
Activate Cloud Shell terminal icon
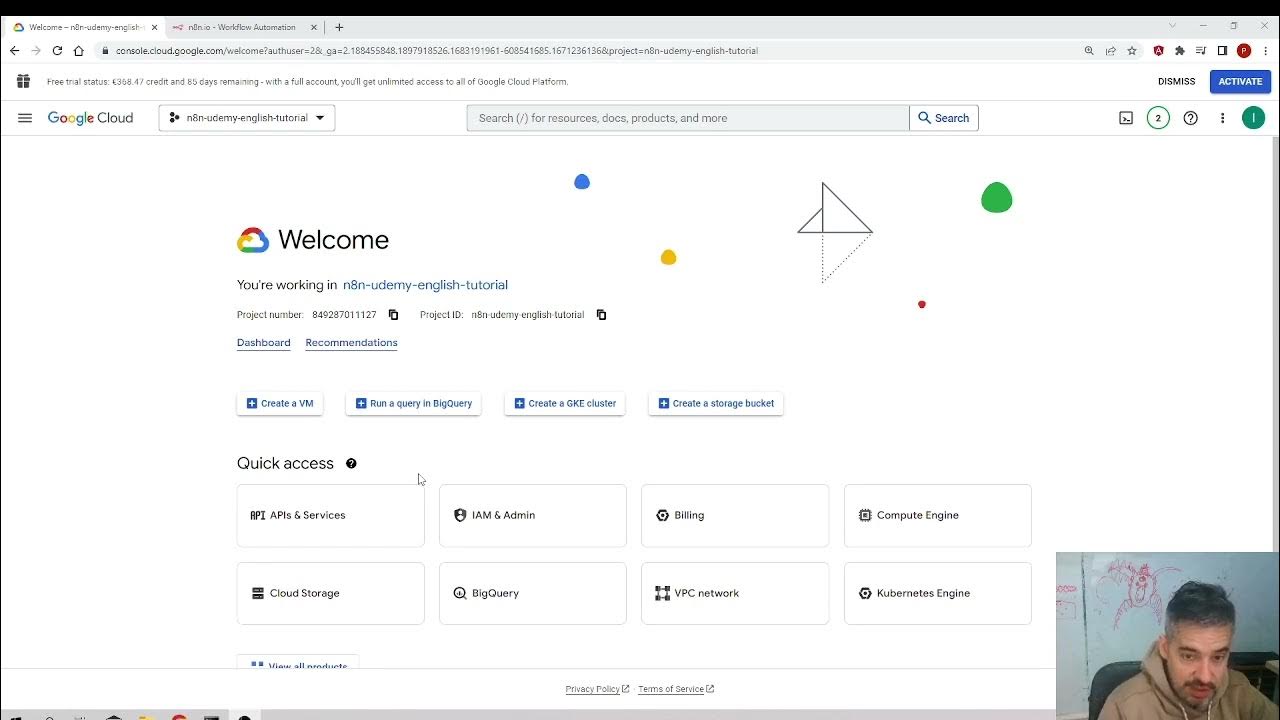coord(1126,118)
